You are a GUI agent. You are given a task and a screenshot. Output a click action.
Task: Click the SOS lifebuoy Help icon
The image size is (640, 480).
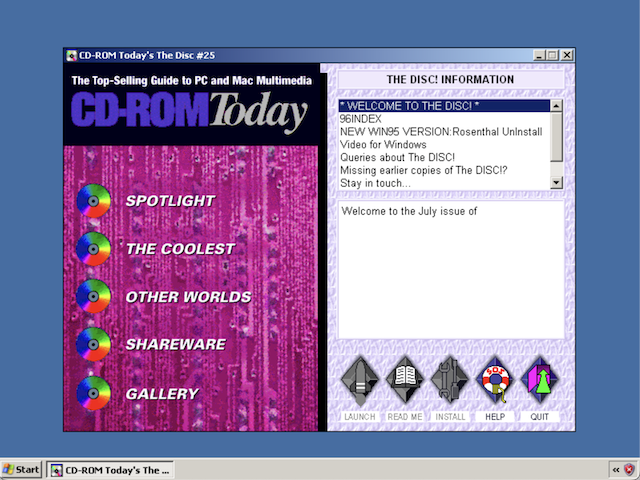[x=495, y=380]
